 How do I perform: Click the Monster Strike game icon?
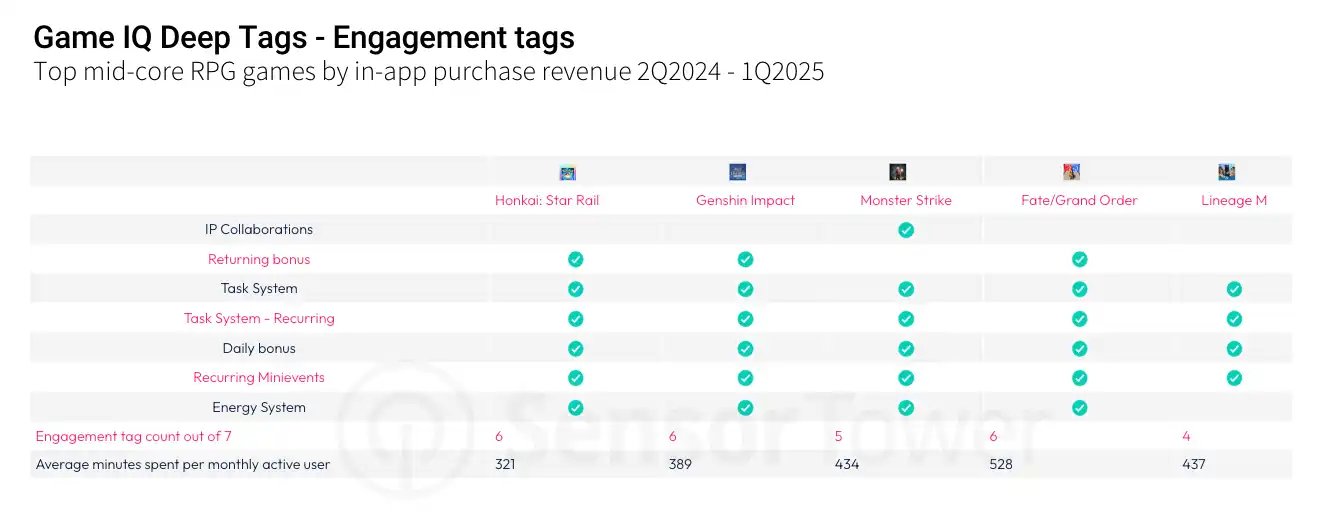coord(898,172)
